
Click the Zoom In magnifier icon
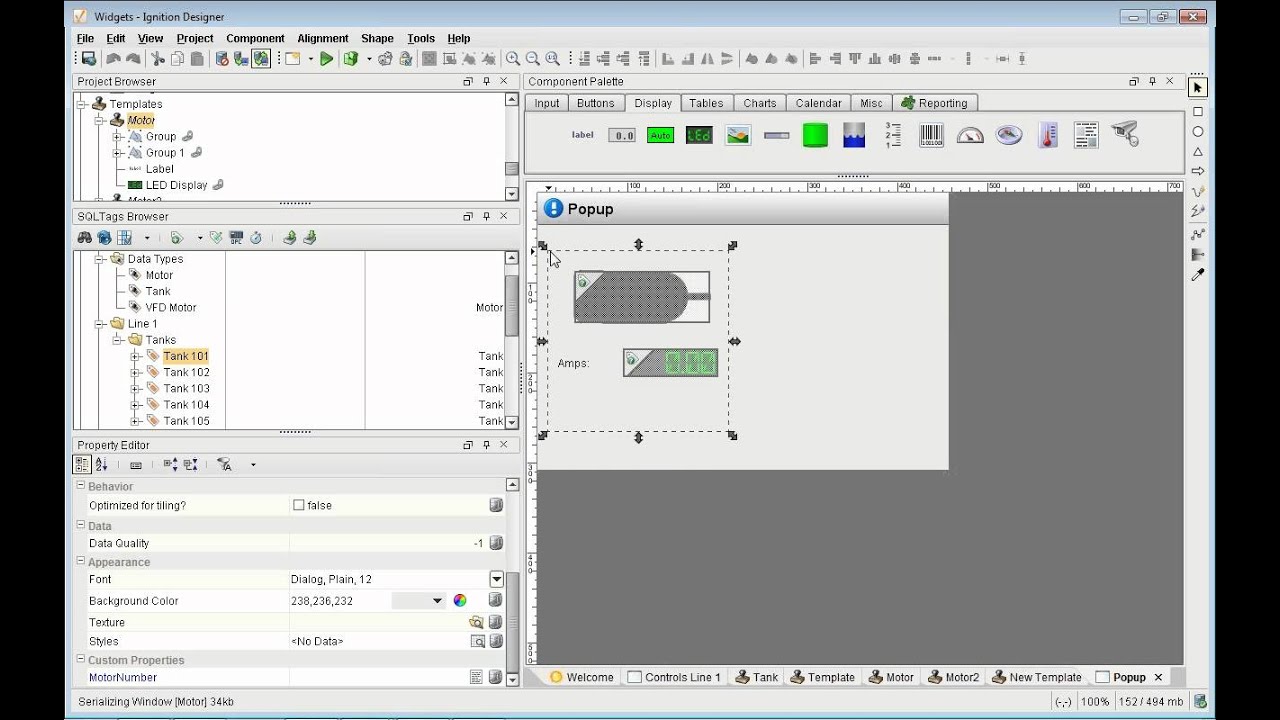pyautogui.click(x=513, y=59)
